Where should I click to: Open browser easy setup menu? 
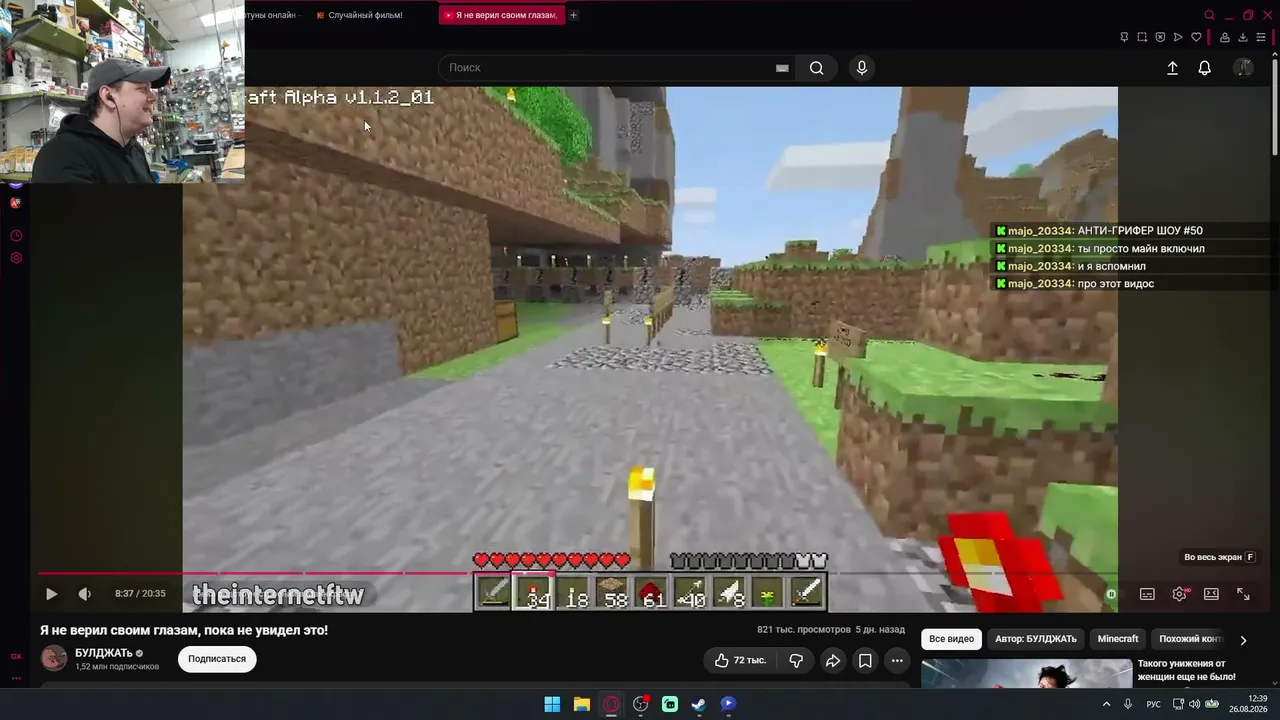click(x=1261, y=37)
